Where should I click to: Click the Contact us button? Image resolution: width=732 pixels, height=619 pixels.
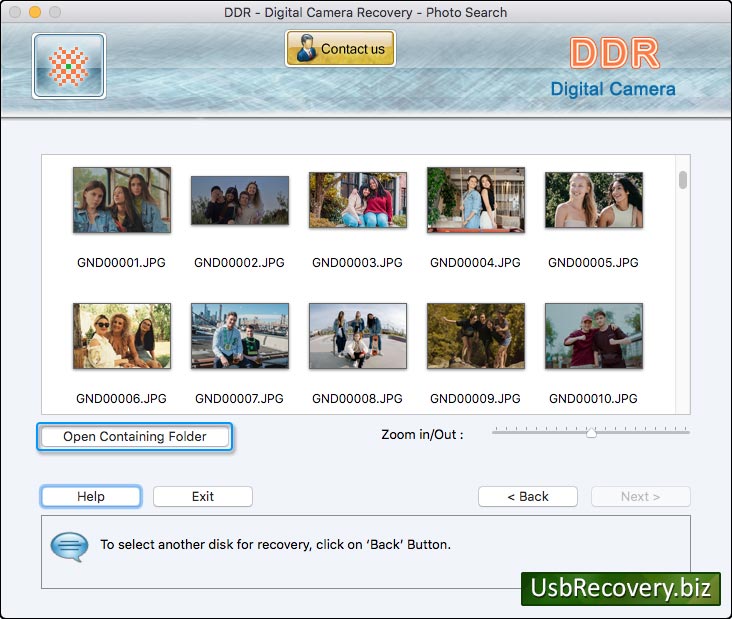click(340, 49)
